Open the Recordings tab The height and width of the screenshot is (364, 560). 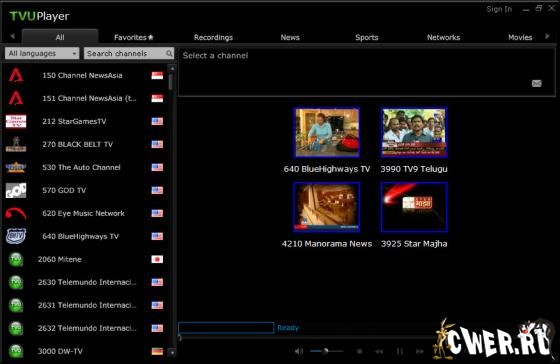click(x=213, y=37)
